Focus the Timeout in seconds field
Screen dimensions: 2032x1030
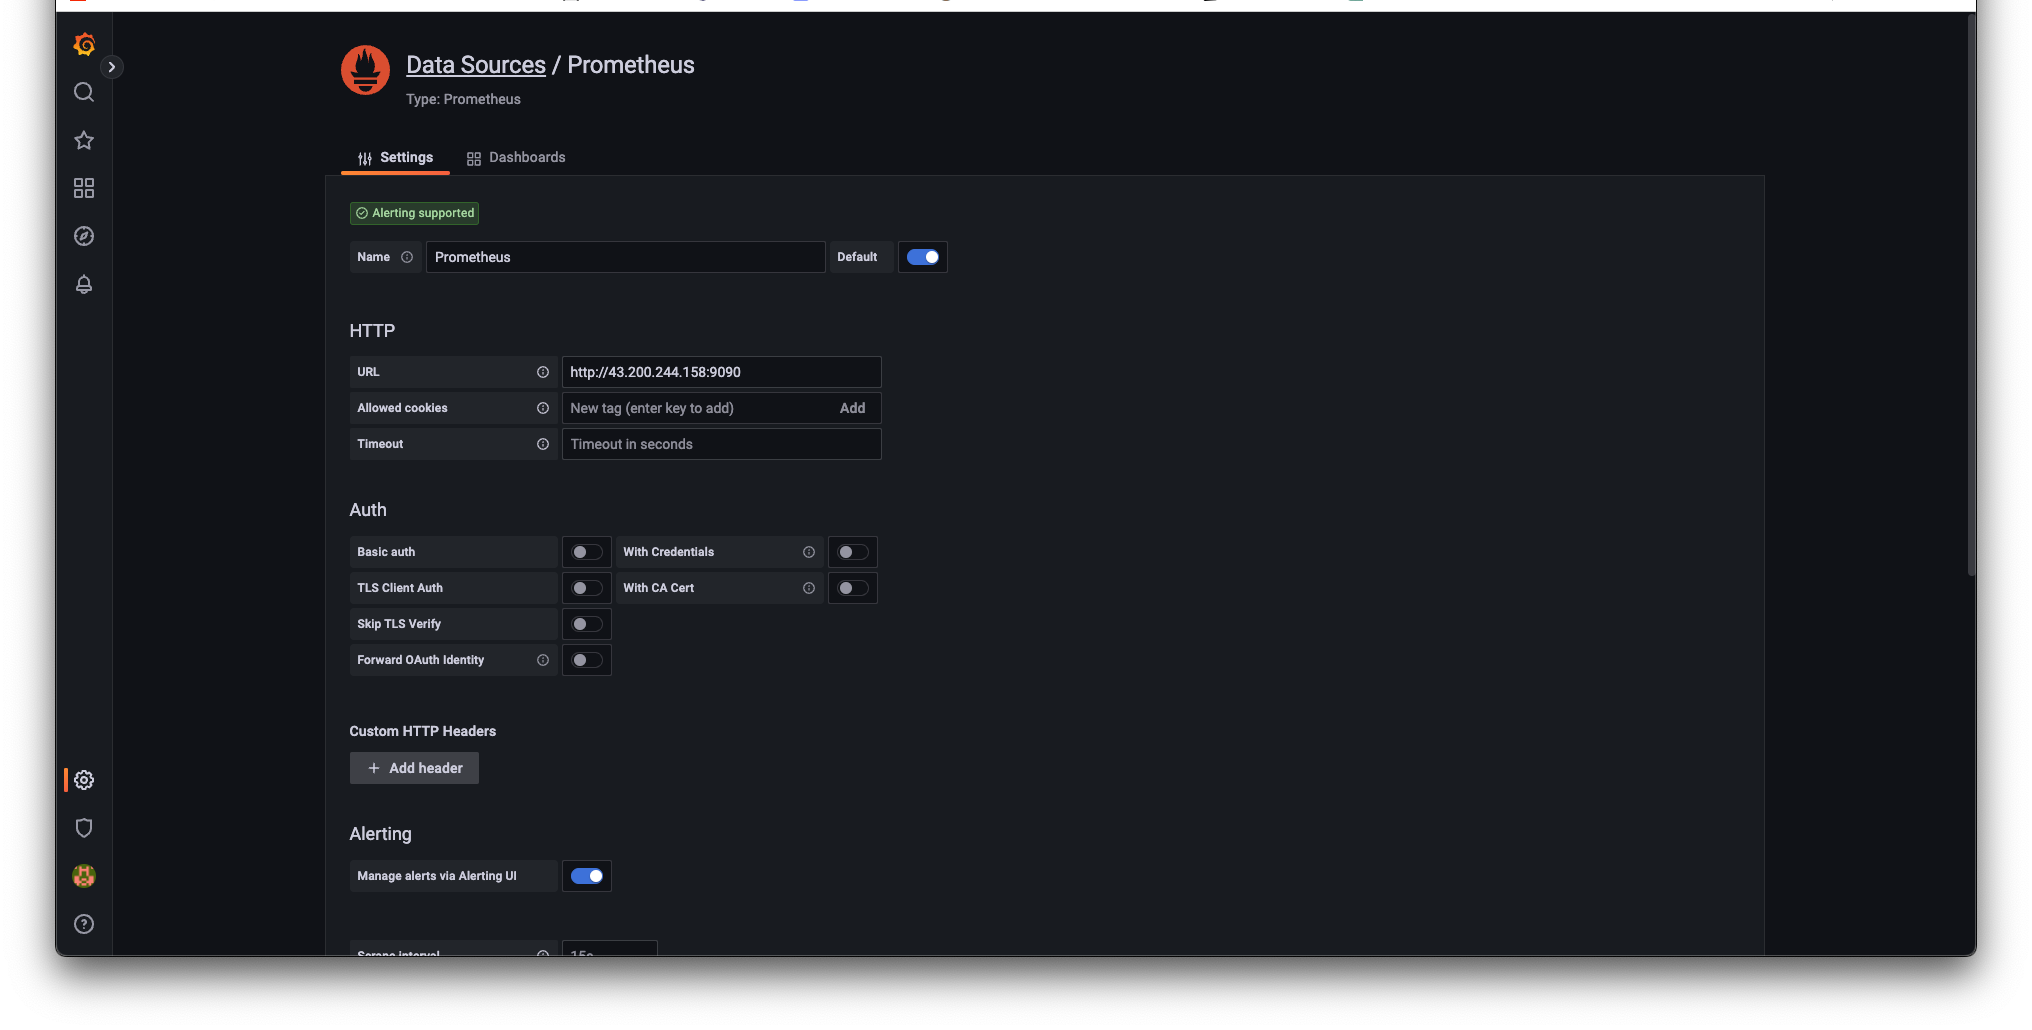pyautogui.click(x=721, y=444)
